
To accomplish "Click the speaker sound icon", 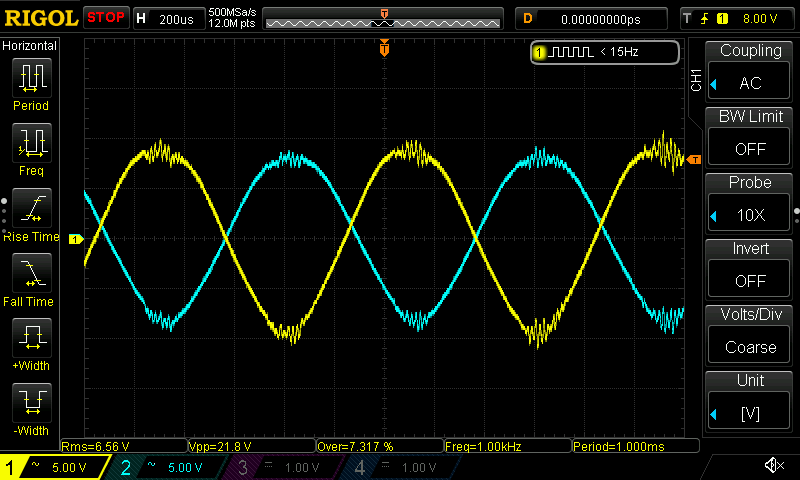I will [x=773, y=466].
